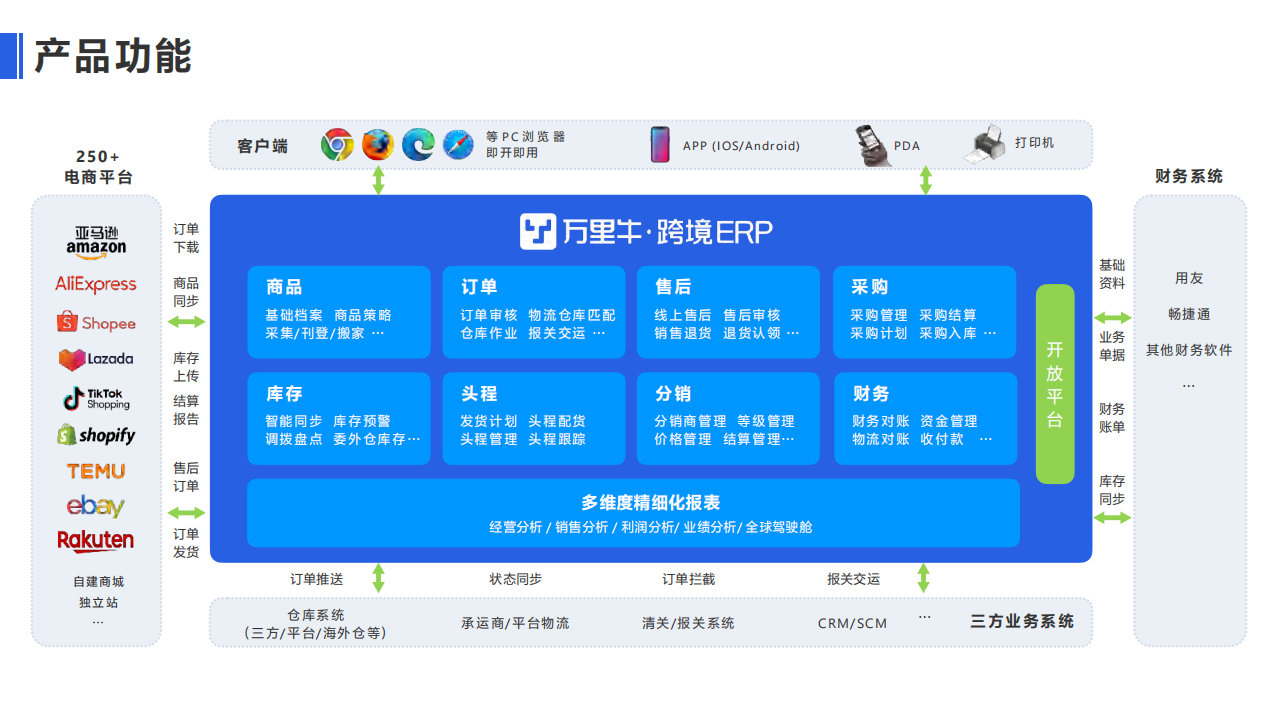
Task: Click the Microsoft Edge browser icon
Action: click(418, 145)
